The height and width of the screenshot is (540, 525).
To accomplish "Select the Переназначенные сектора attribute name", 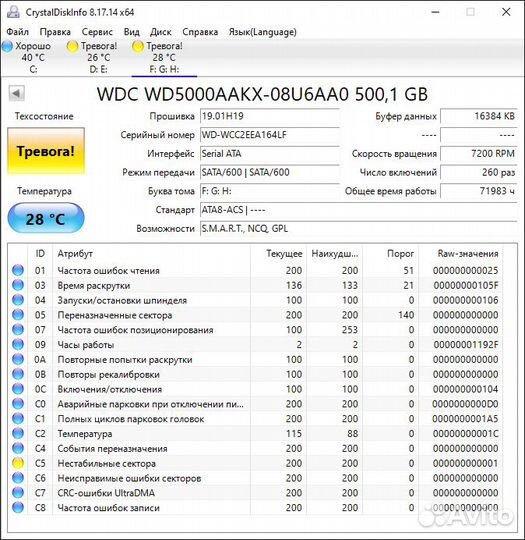I will point(115,315).
